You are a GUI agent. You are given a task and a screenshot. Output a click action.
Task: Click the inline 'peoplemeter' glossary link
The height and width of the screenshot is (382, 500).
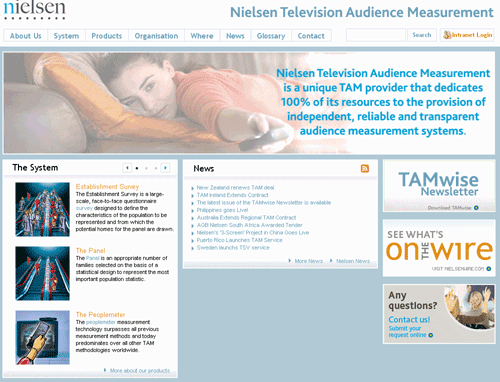point(101,322)
